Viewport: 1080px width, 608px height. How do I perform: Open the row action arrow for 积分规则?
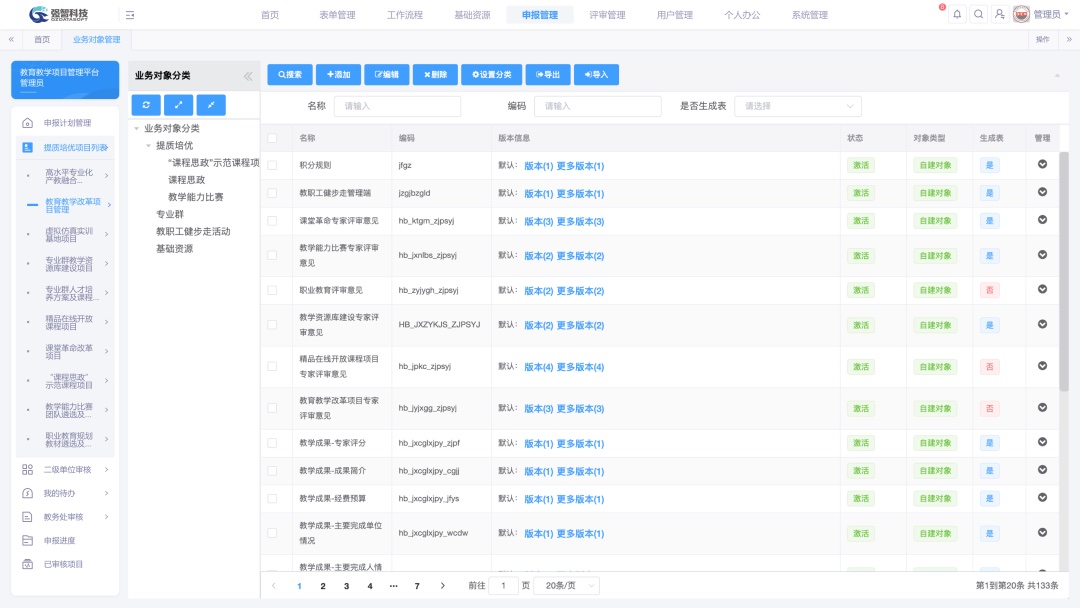coord(1042,165)
